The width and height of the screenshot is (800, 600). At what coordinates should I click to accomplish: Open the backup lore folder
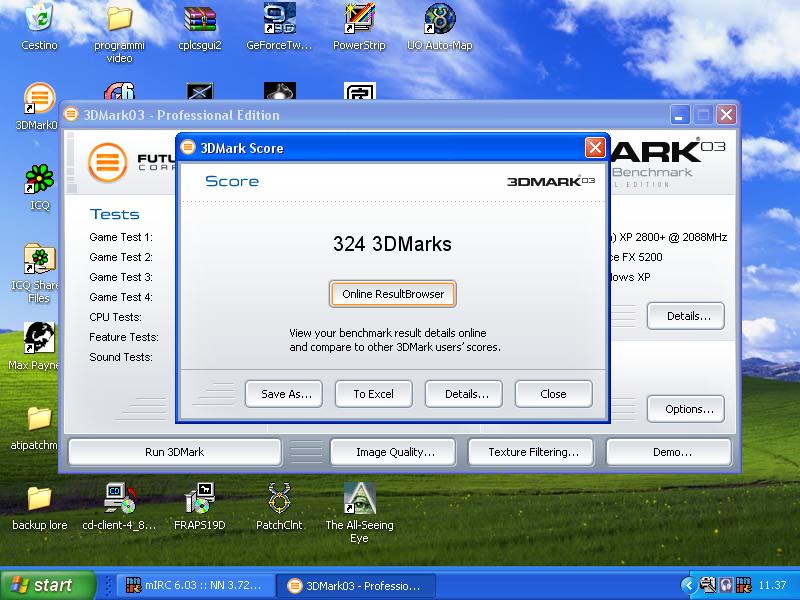click(39, 498)
